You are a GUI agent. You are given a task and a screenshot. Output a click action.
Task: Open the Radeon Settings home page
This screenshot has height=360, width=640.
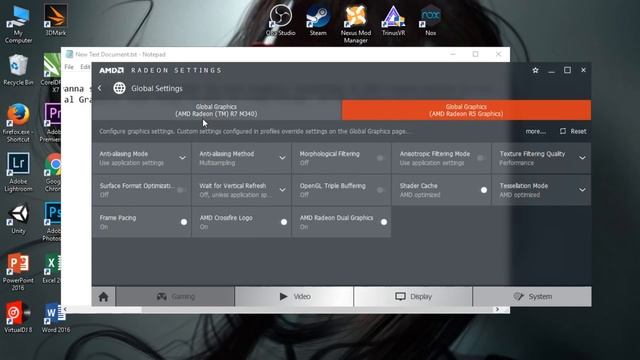(x=104, y=297)
